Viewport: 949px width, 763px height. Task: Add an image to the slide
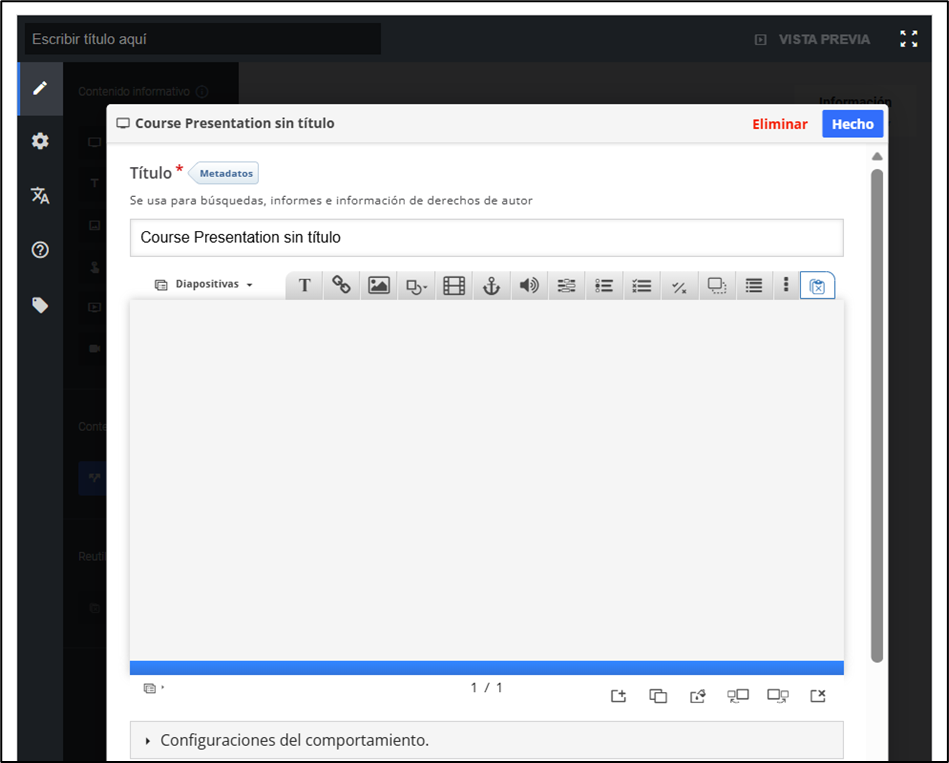(x=378, y=286)
